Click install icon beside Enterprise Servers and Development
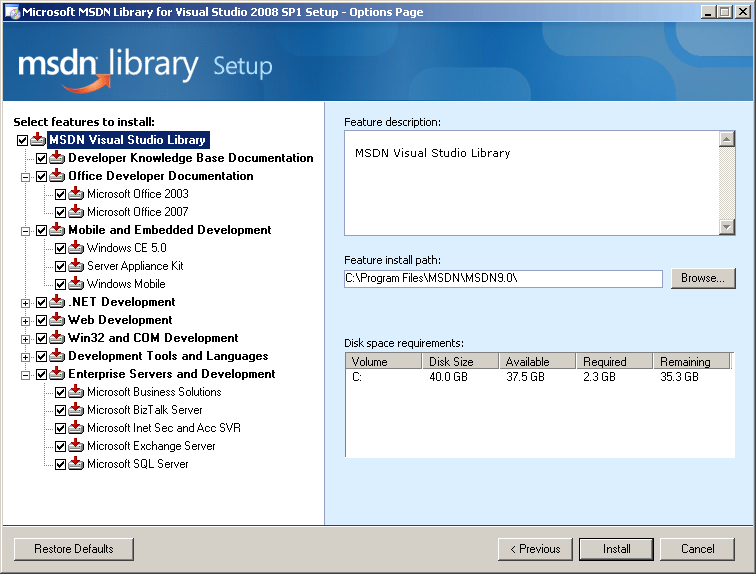 57,374
